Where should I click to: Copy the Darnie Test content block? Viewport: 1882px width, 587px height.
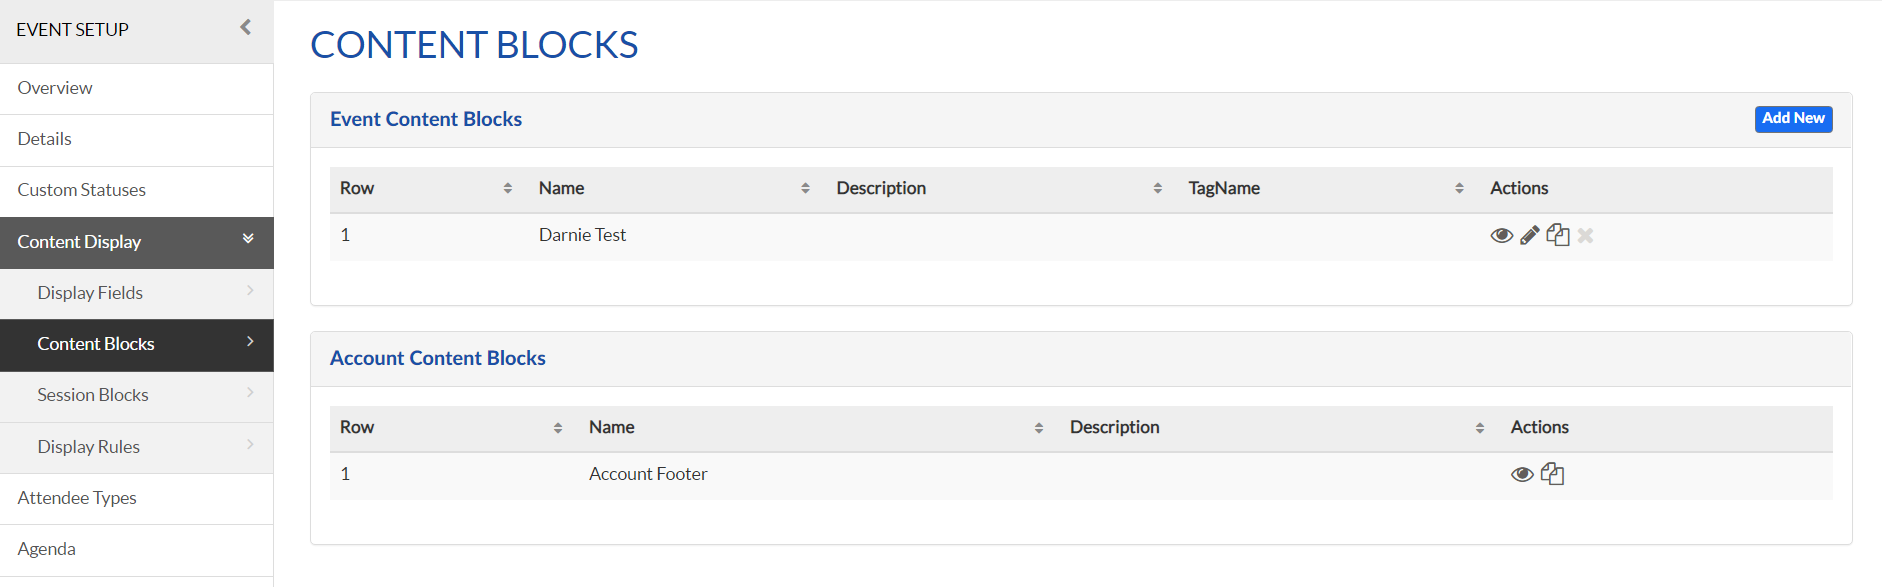coord(1557,235)
